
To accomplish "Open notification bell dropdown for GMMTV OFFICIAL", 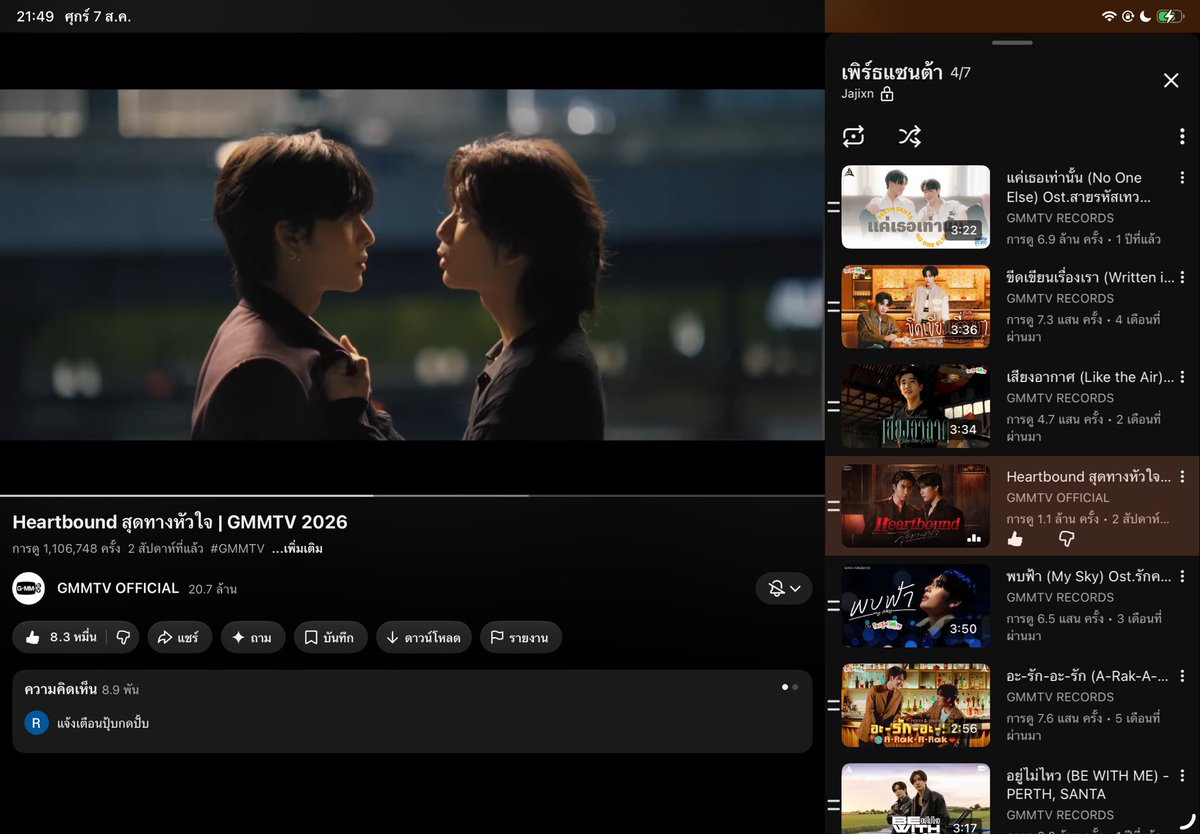I will pyautogui.click(x=784, y=588).
